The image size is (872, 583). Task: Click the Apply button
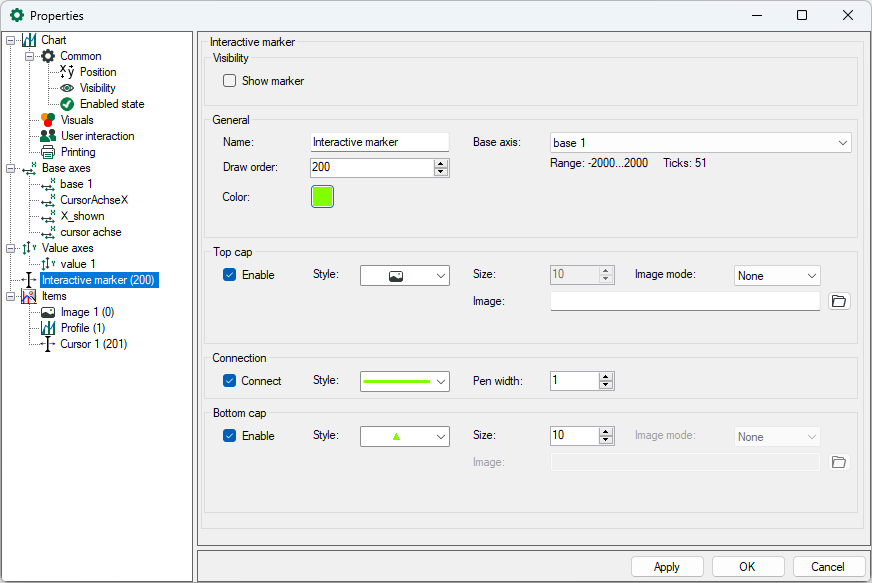tap(667, 567)
